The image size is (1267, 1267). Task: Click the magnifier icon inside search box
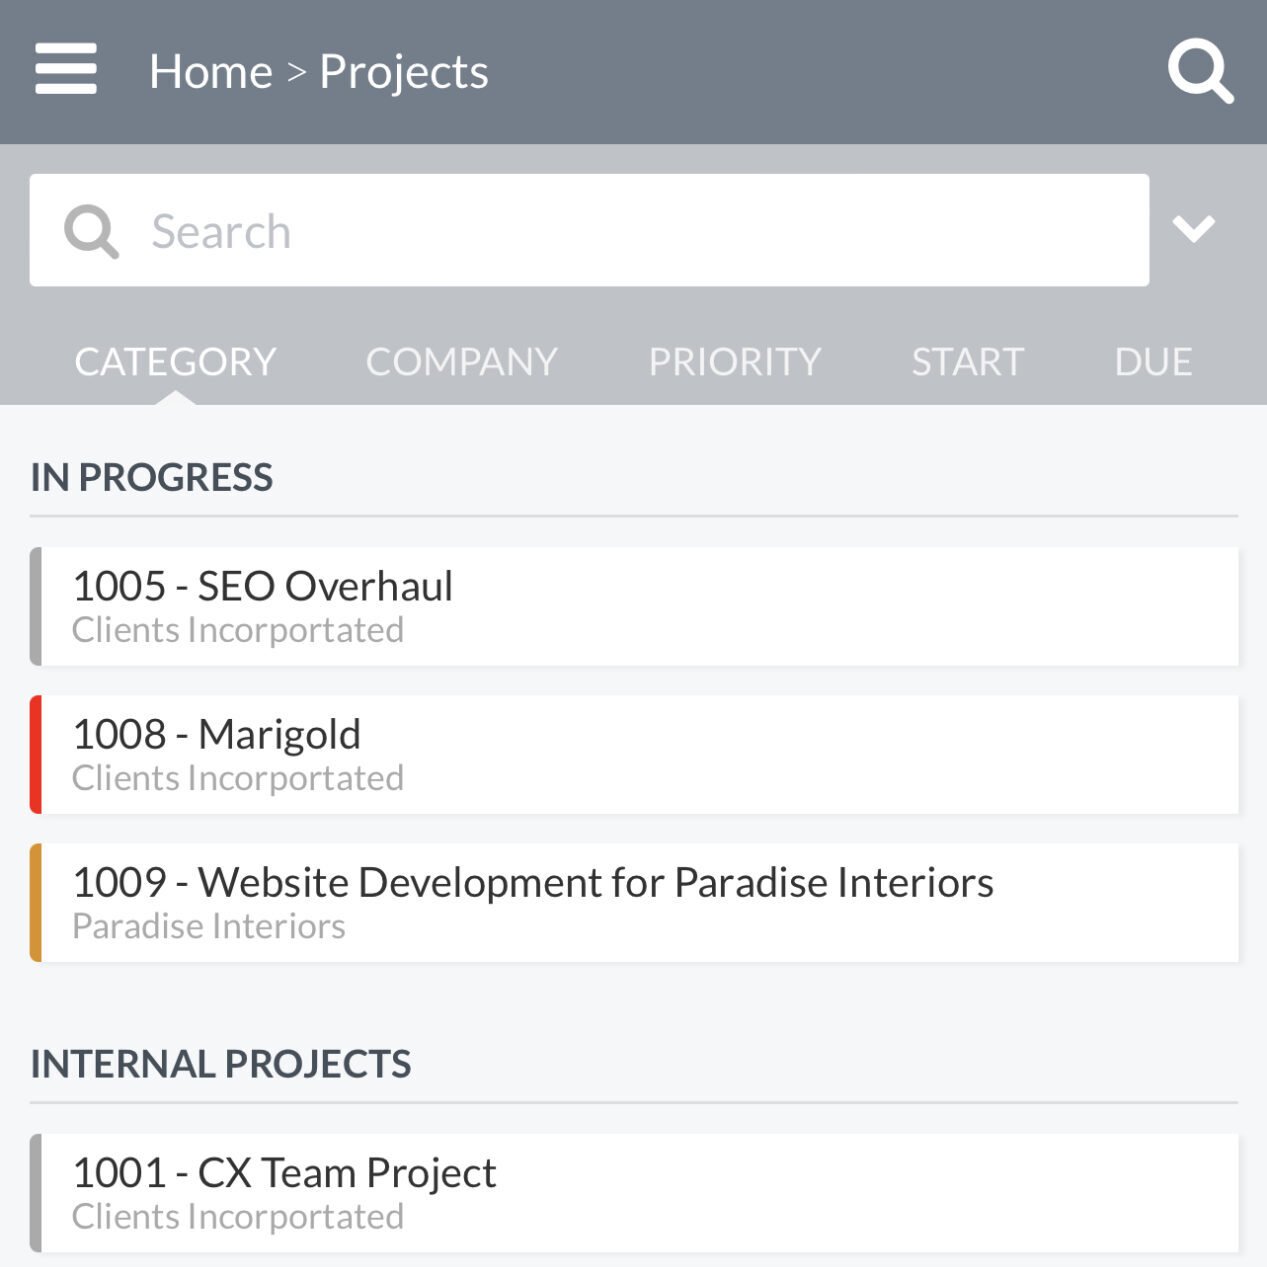[91, 231]
